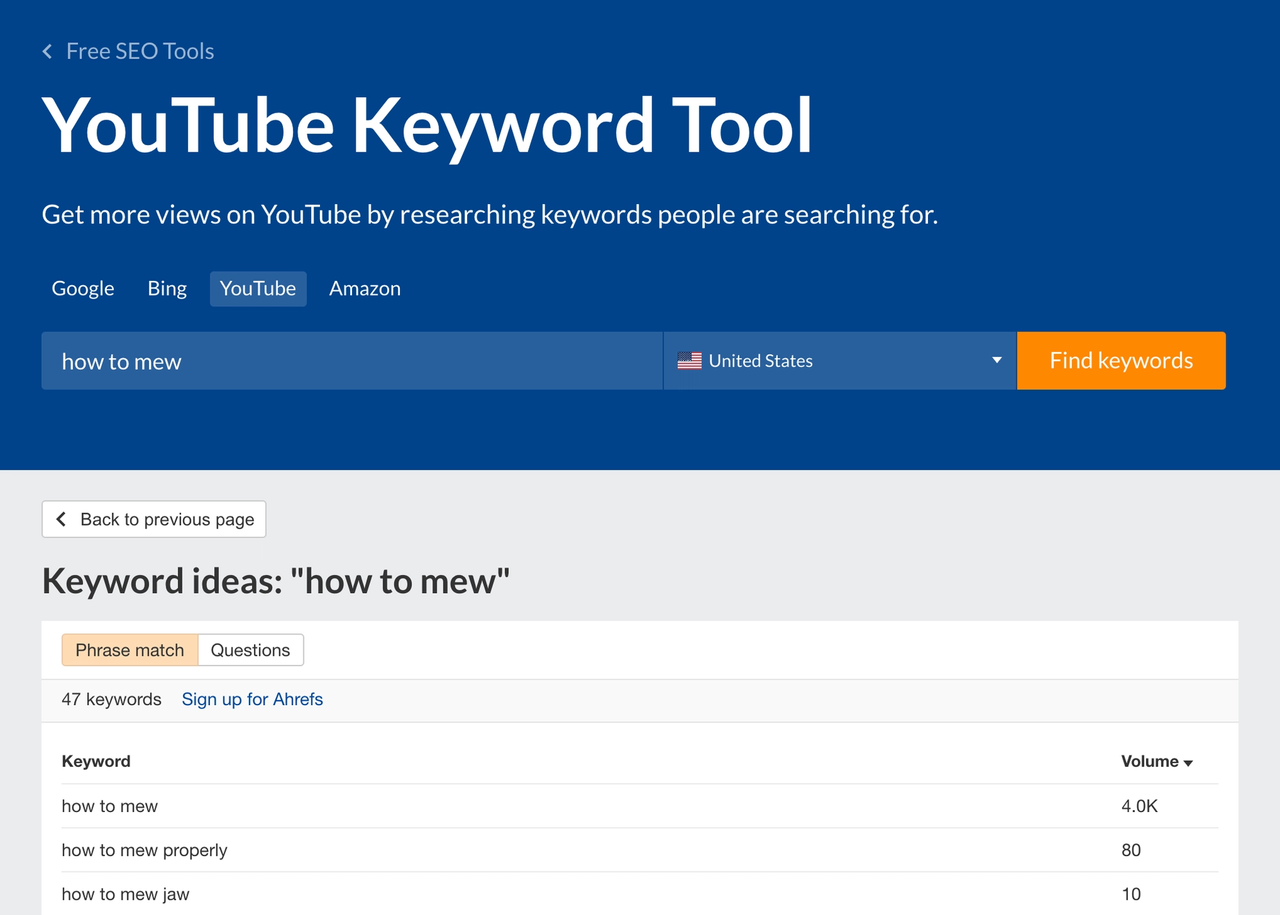The width and height of the screenshot is (1280, 915).
Task: Switch to the Amazon tab
Action: click(x=365, y=288)
